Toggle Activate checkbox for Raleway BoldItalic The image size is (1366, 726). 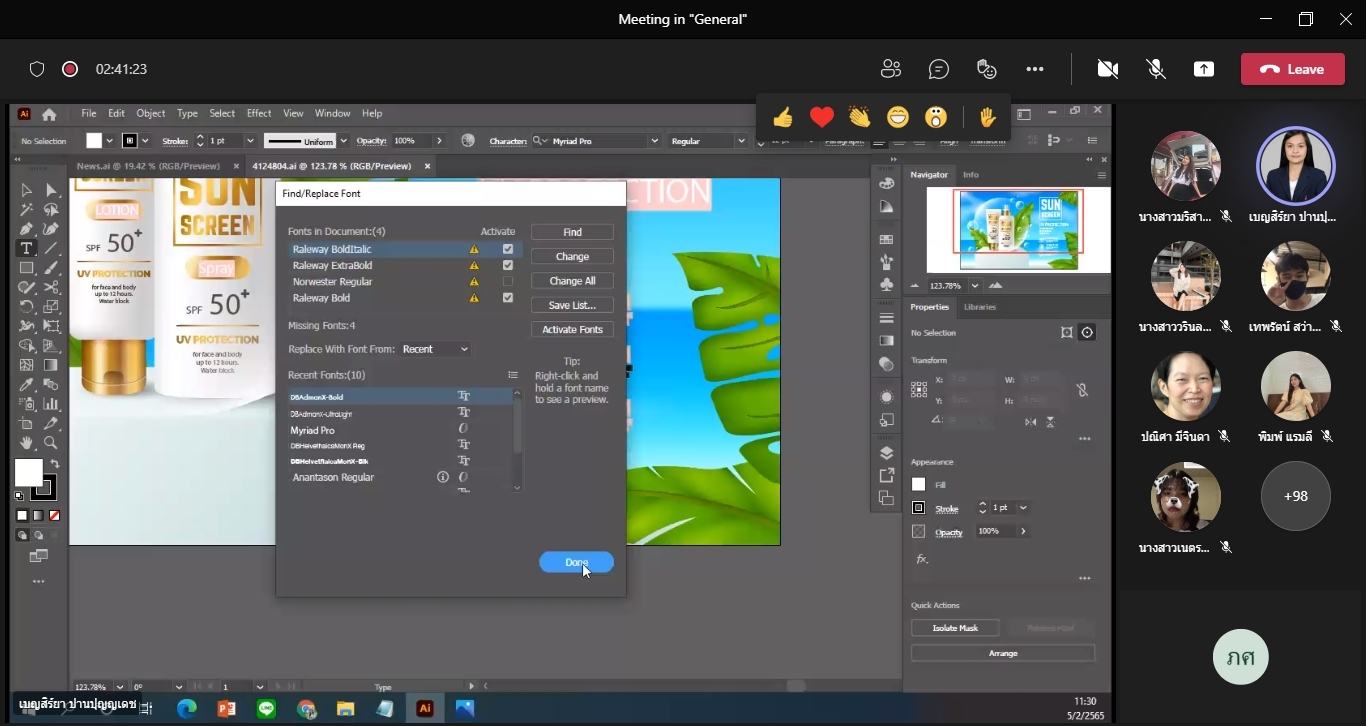[x=508, y=249]
